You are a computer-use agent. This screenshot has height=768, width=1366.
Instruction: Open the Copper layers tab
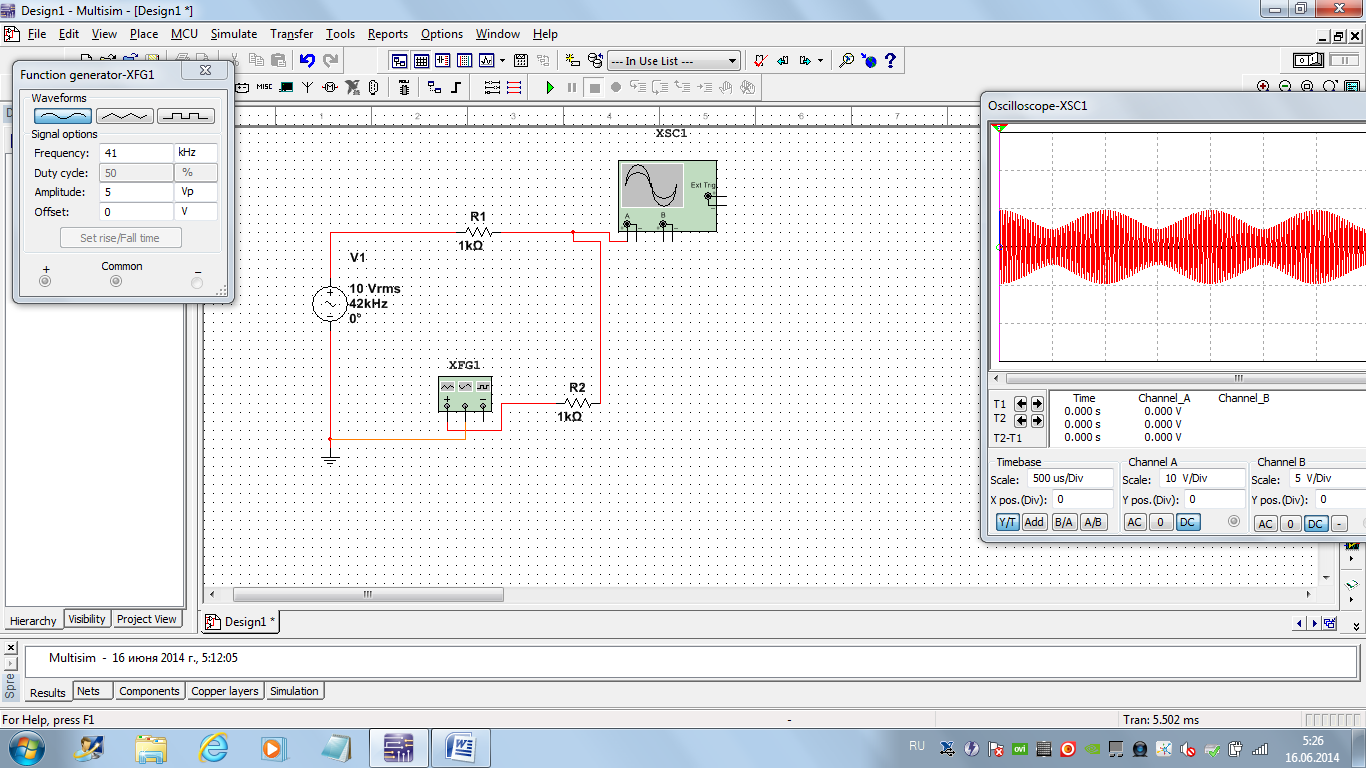coord(225,691)
